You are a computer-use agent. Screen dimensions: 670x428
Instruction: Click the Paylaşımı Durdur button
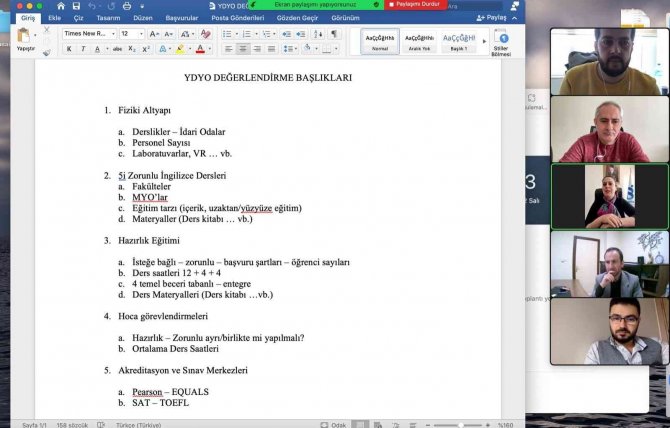click(417, 5)
